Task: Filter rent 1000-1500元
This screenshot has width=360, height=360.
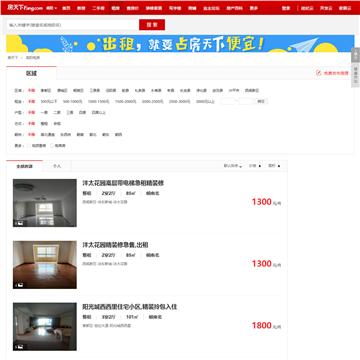Action: pyautogui.click(x=99, y=101)
